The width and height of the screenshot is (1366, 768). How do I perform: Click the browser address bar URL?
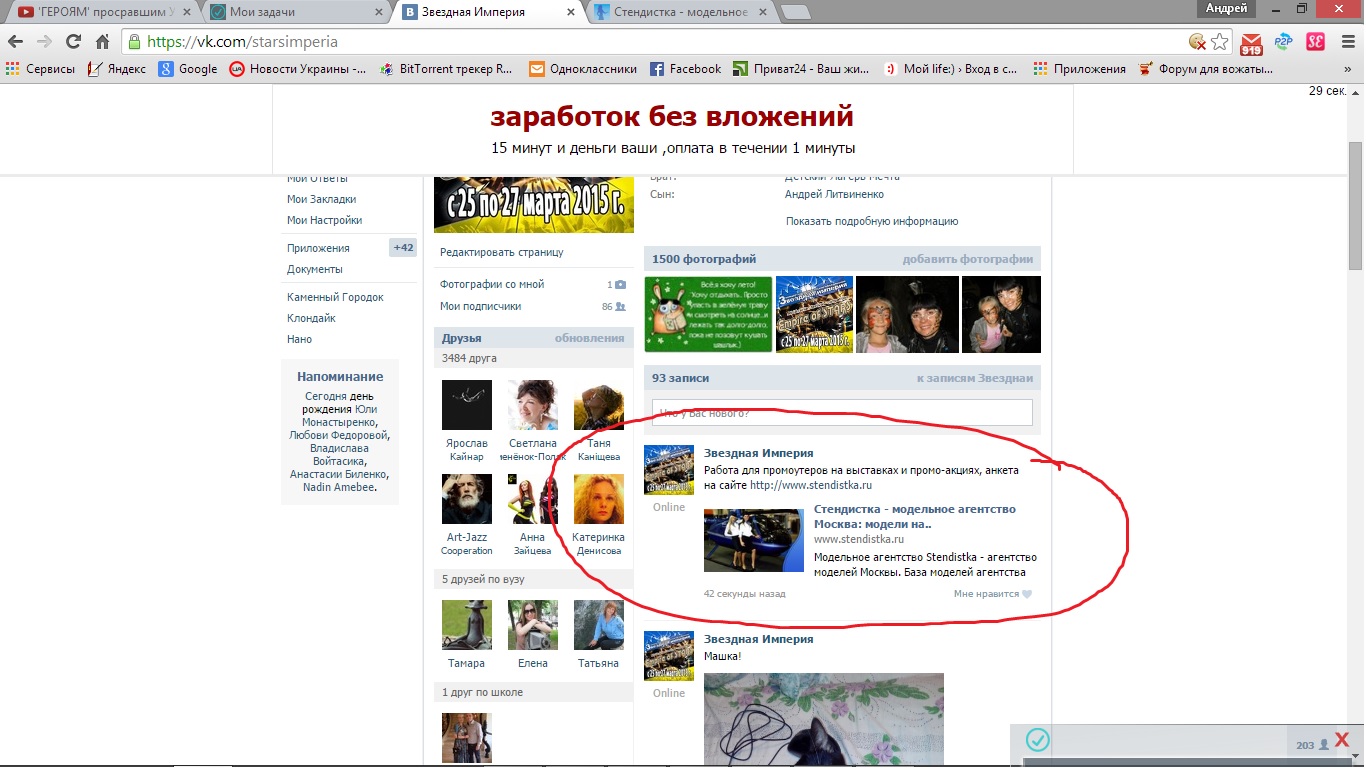click(x=243, y=42)
